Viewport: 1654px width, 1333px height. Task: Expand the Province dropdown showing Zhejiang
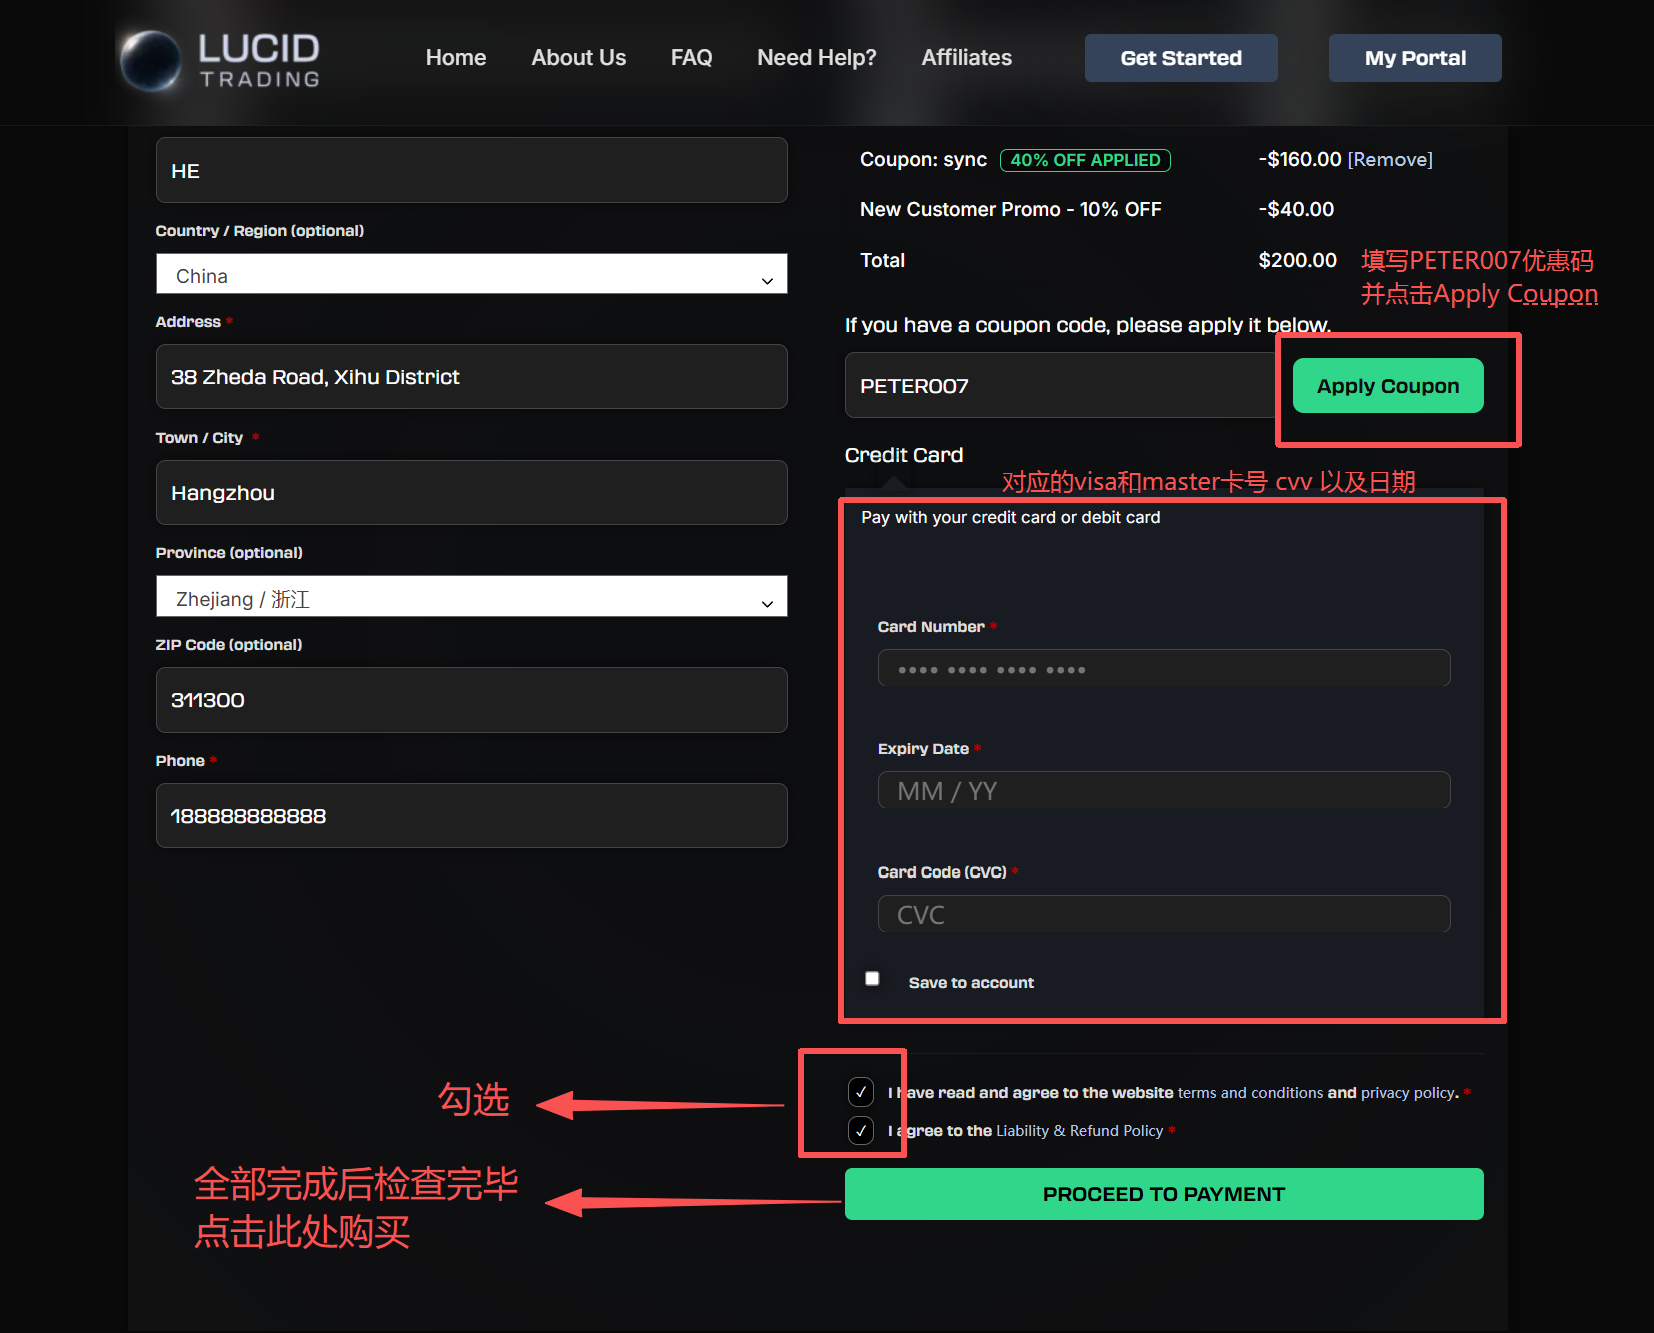click(x=471, y=598)
